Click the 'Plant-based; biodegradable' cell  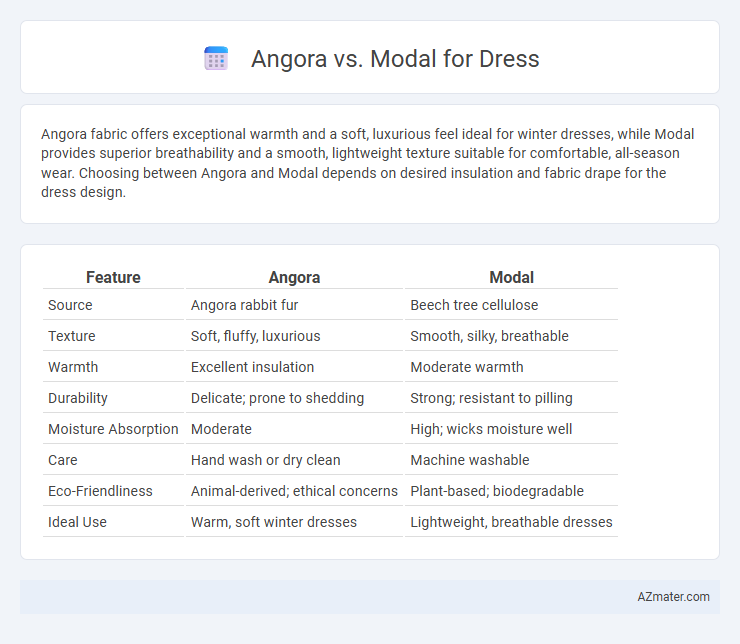tap(497, 491)
